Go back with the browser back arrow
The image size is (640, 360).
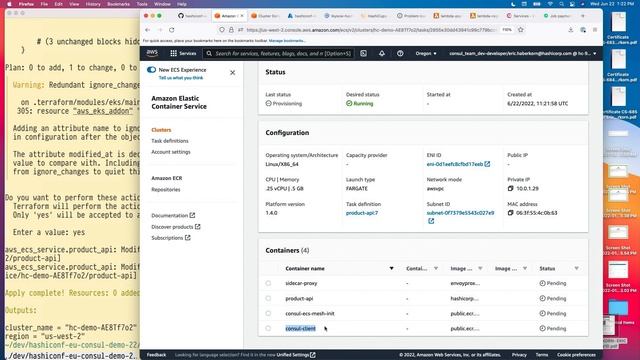point(148,30)
